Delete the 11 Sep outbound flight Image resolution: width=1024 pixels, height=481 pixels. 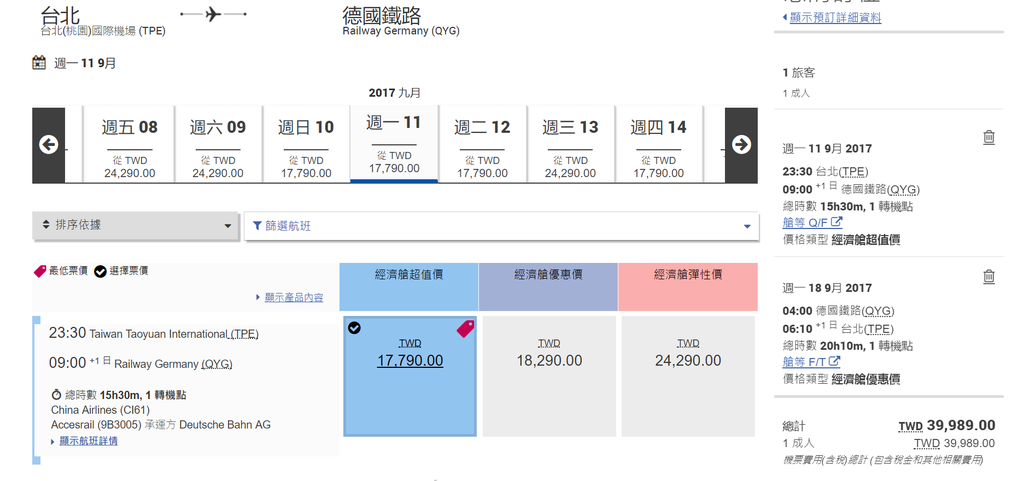(989, 137)
